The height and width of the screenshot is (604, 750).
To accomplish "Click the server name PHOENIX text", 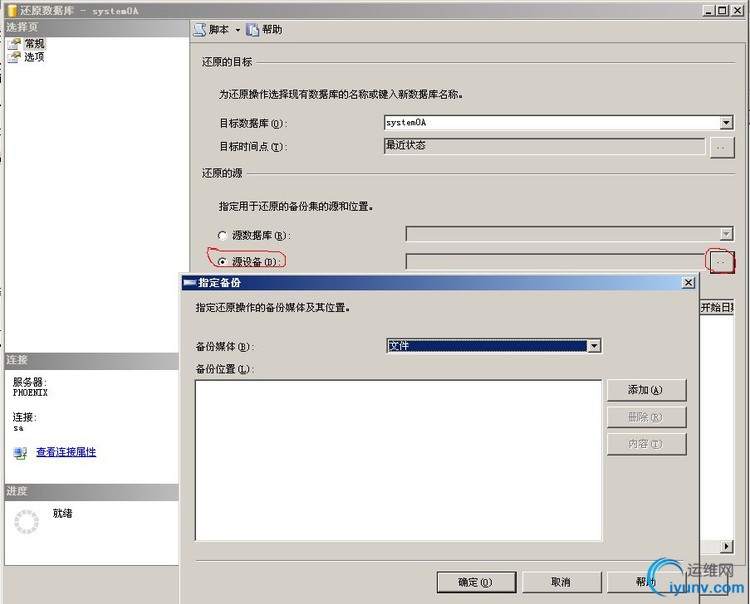I will pyautogui.click(x=30, y=393).
